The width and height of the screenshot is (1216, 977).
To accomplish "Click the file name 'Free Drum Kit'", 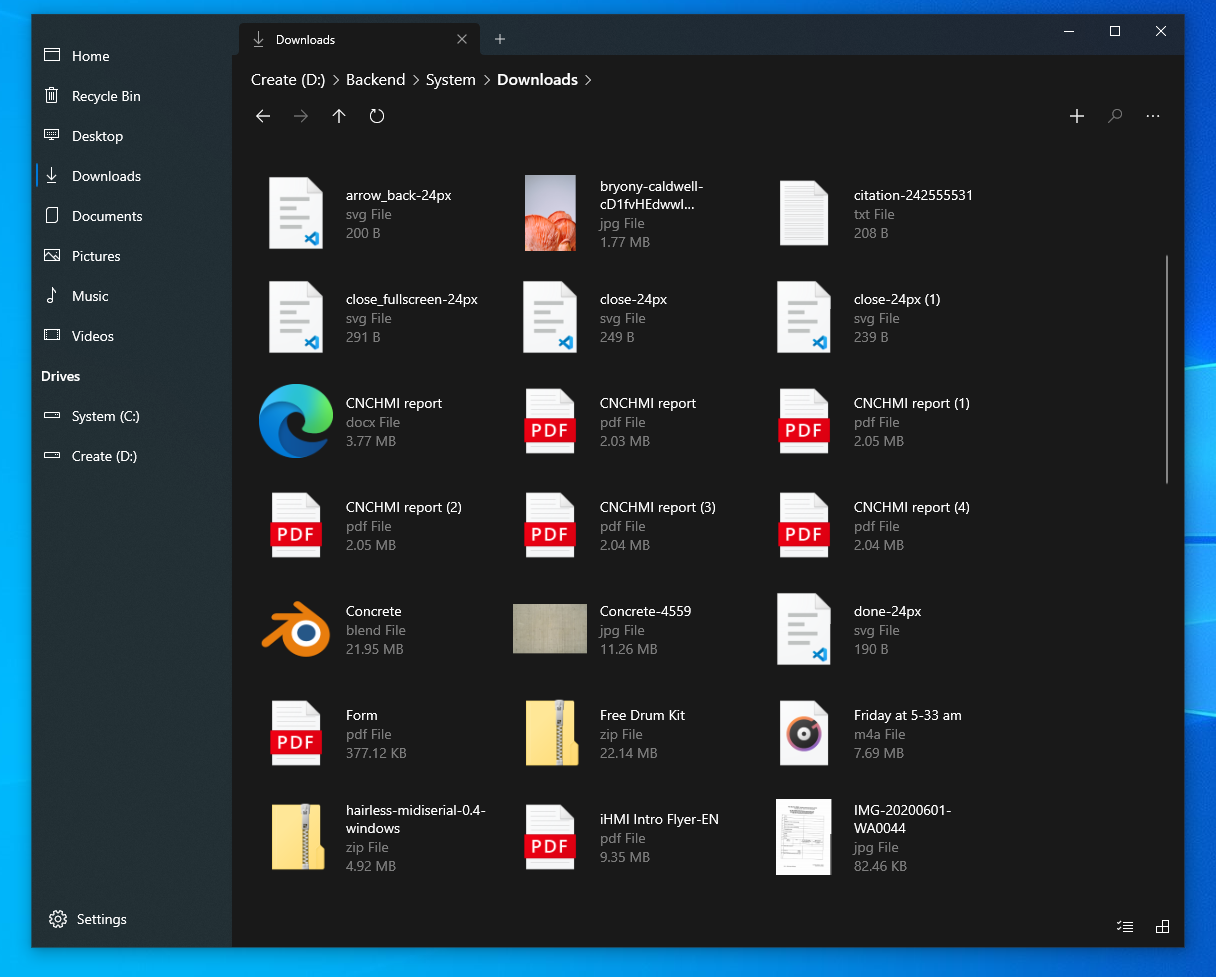I will [642, 715].
